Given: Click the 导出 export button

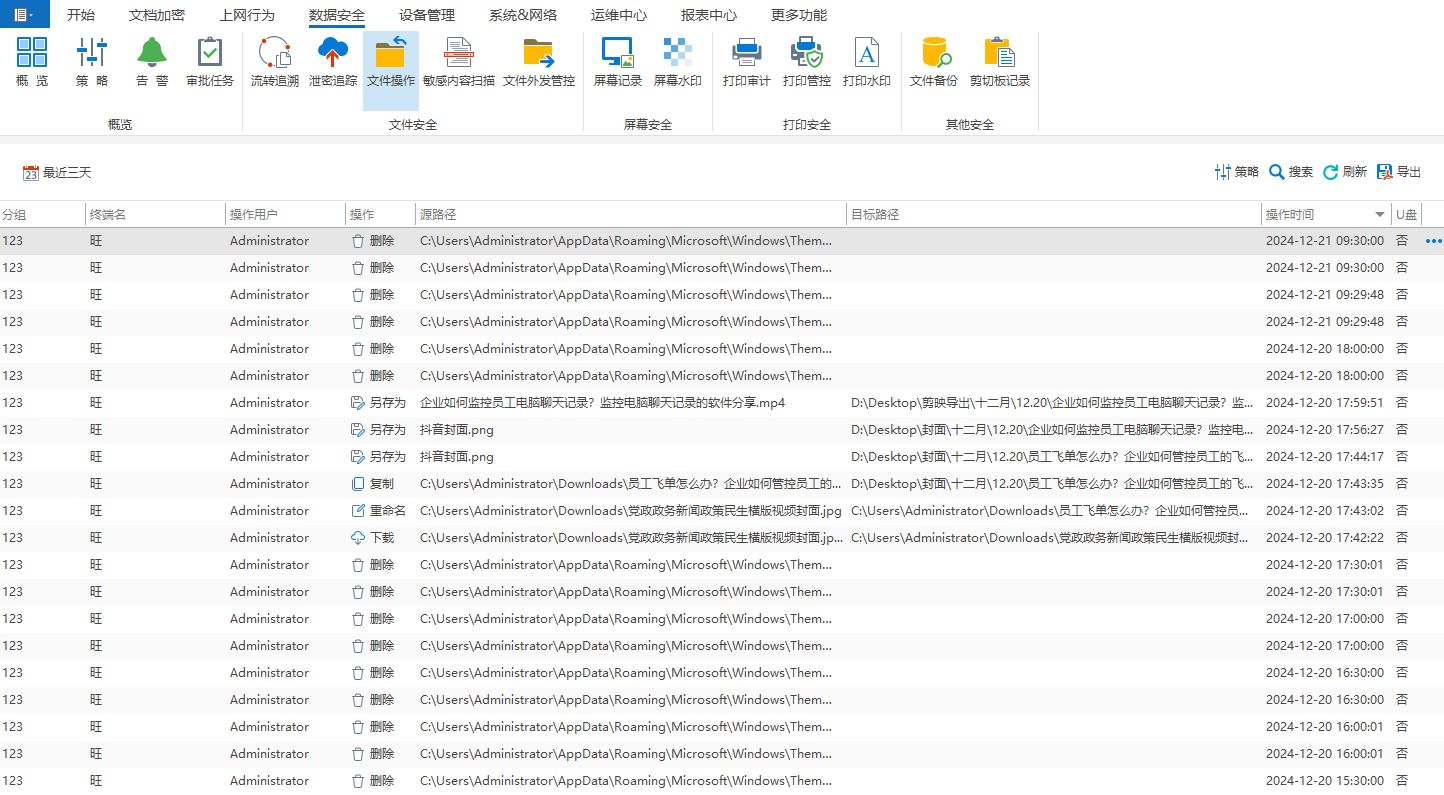Looking at the screenshot, I should point(1399,172).
